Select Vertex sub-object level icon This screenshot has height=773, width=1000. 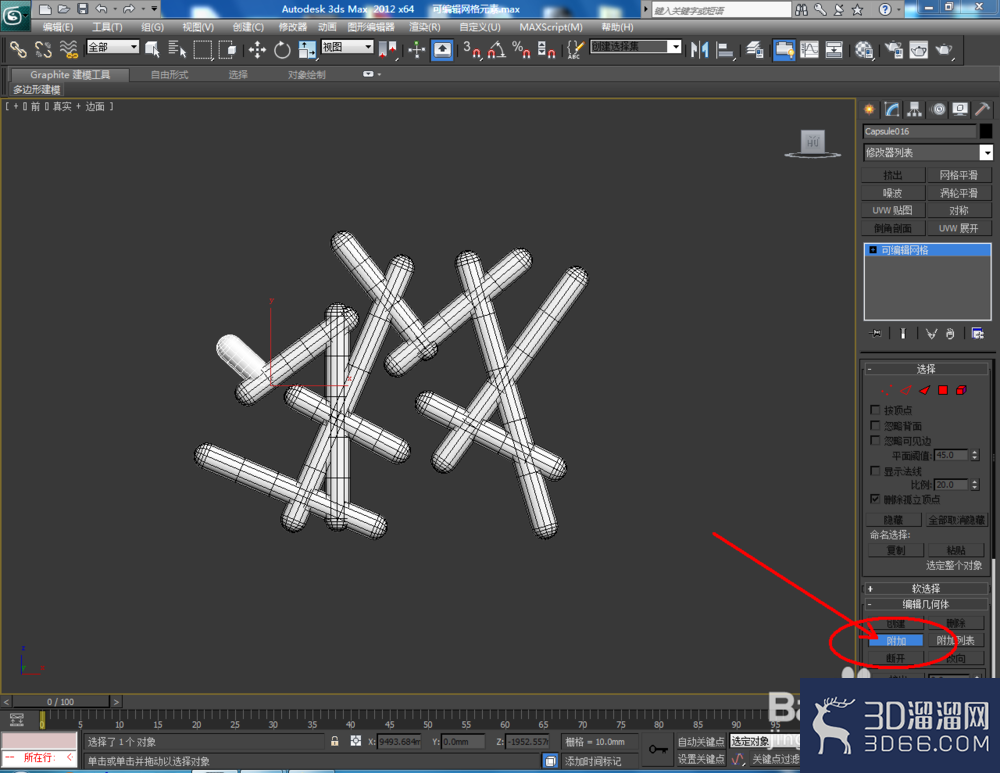(886, 390)
